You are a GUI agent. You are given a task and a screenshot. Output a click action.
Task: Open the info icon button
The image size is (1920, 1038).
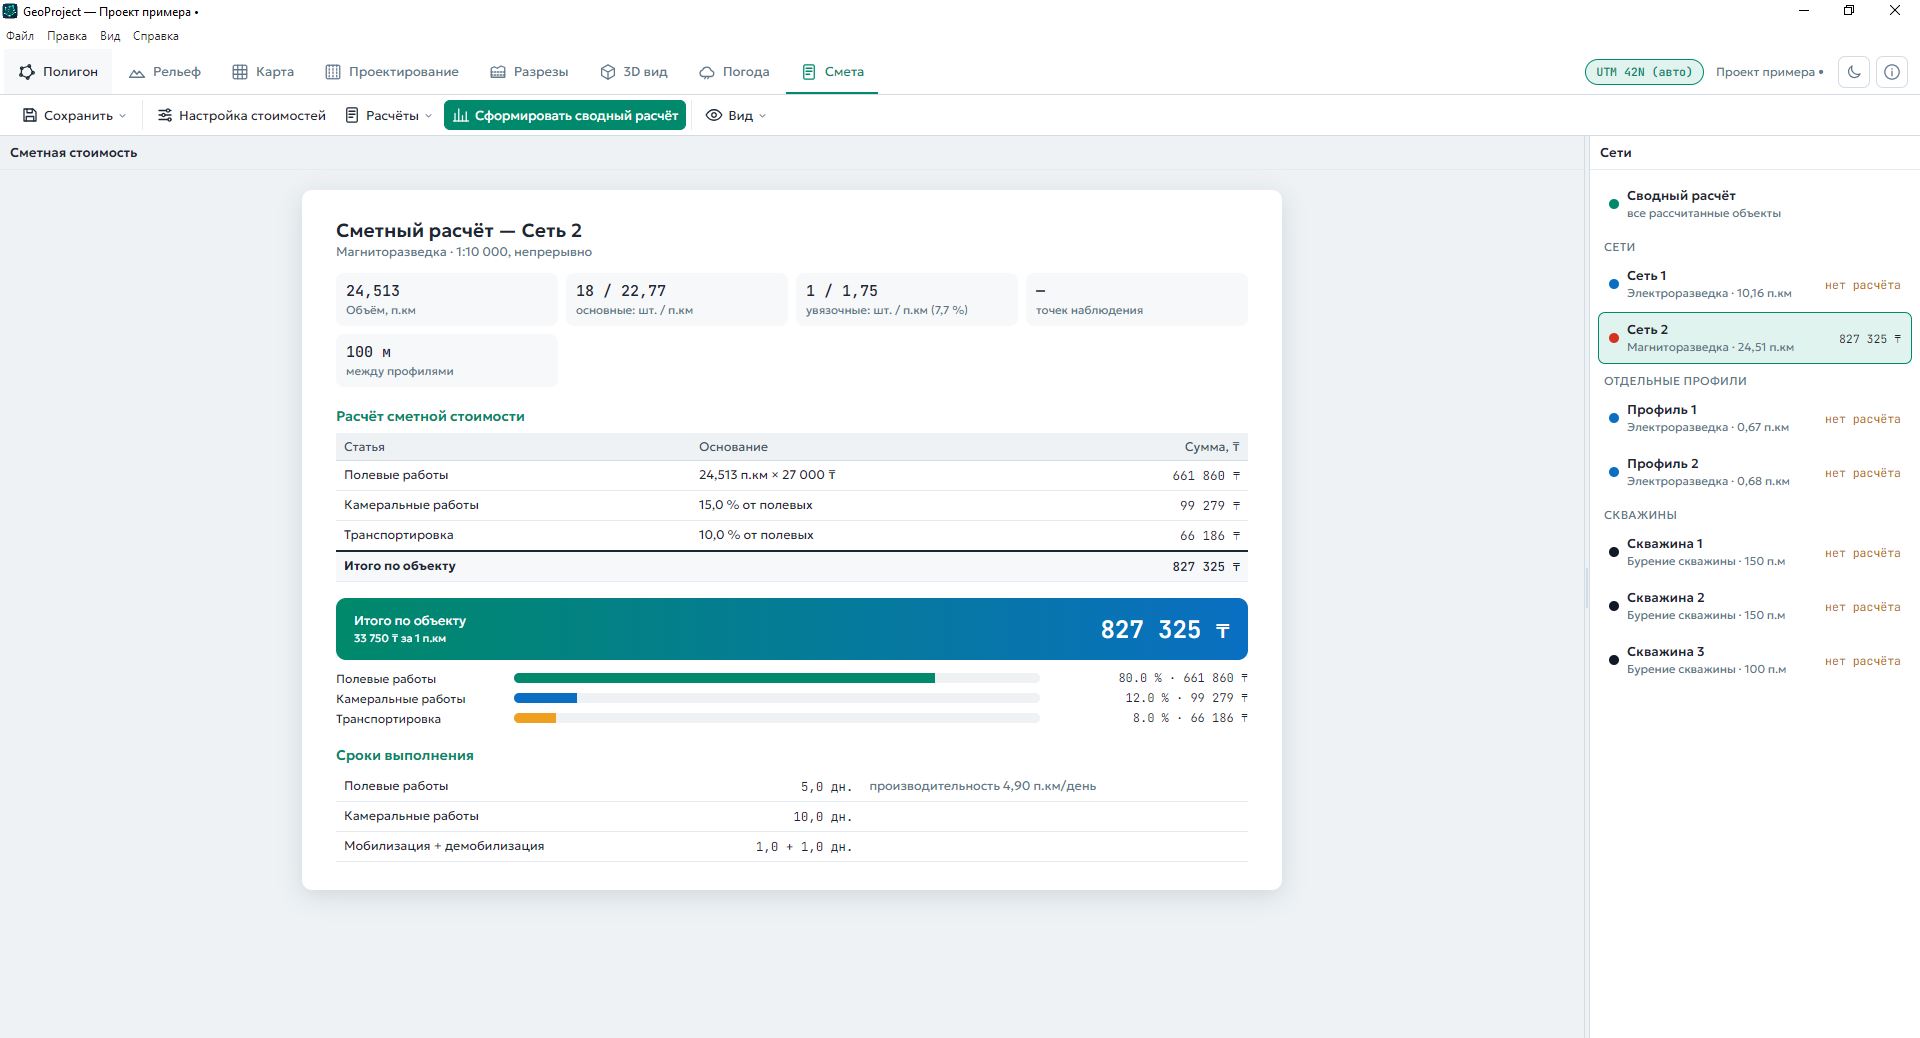pos(1892,72)
